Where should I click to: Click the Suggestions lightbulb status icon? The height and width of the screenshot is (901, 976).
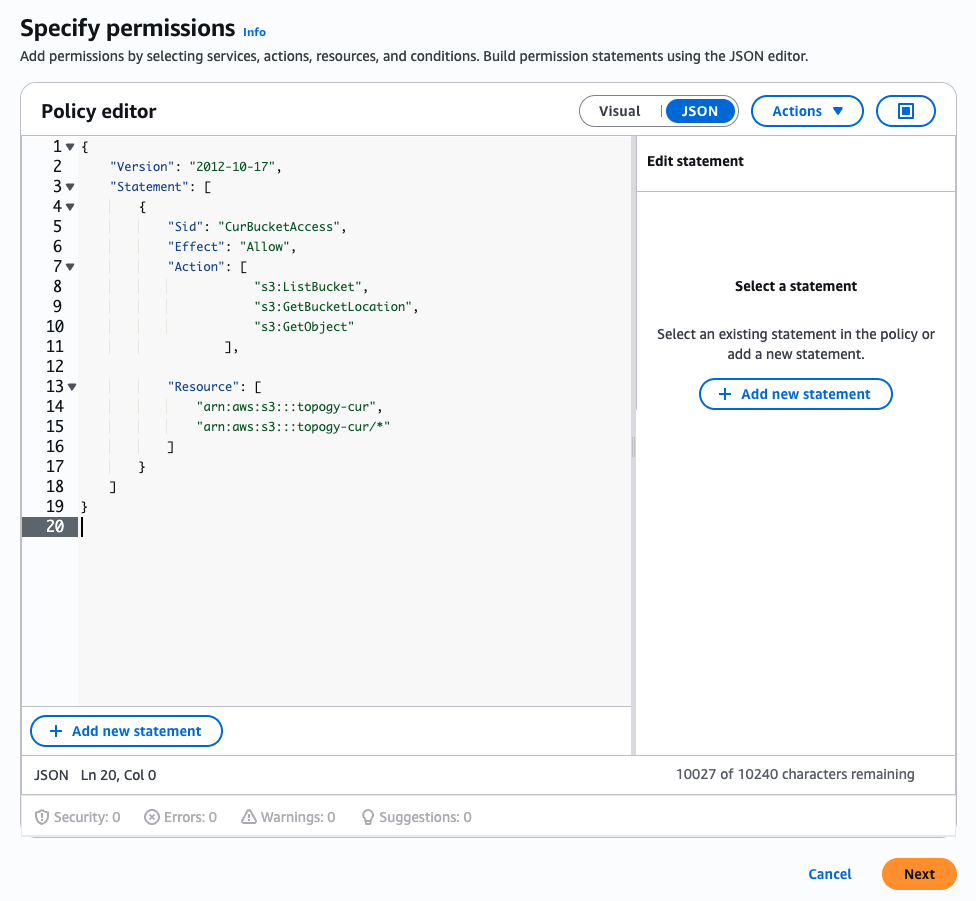pyautogui.click(x=368, y=817)
